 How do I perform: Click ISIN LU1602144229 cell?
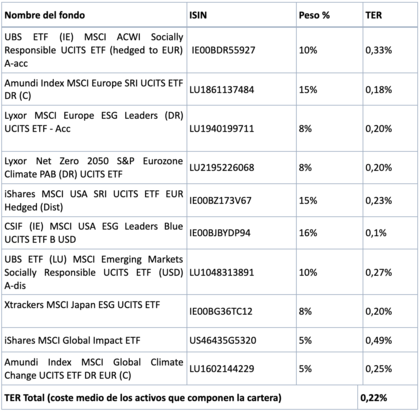[x=222, y=369]
